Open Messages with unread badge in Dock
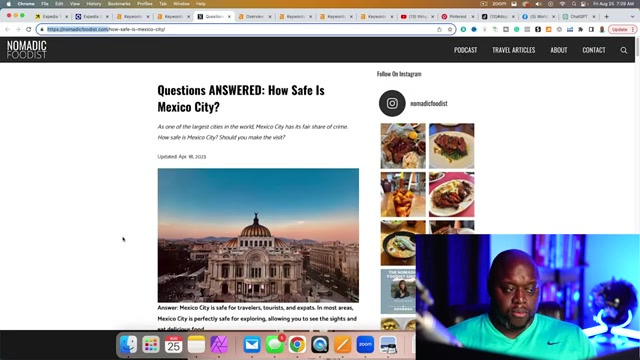Image resolution: width=640 pixels, height=360 pixels. pyautogui.click(x=275, y=345)
